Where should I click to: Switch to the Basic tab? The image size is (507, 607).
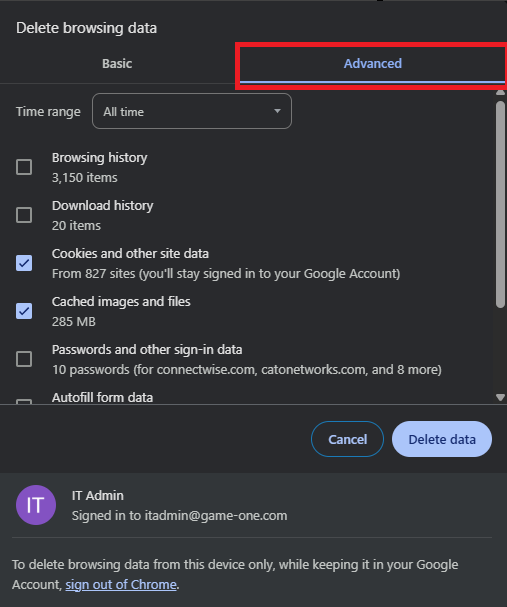coord(117,63)
